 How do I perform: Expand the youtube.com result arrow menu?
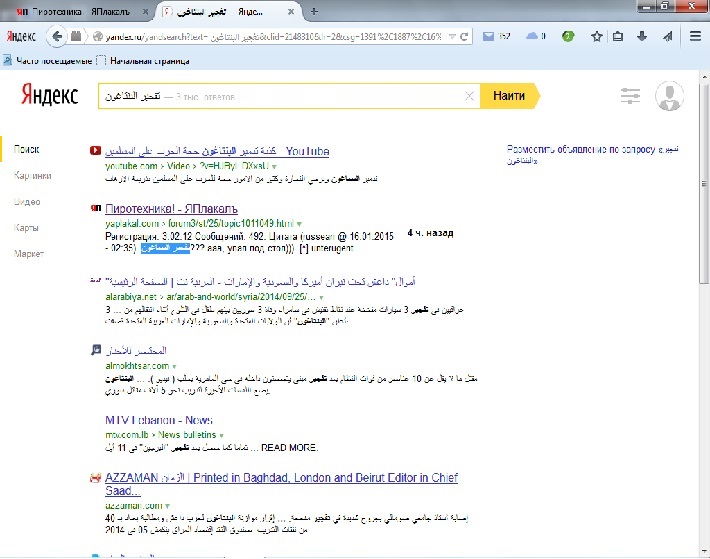(x=274, y=167)
